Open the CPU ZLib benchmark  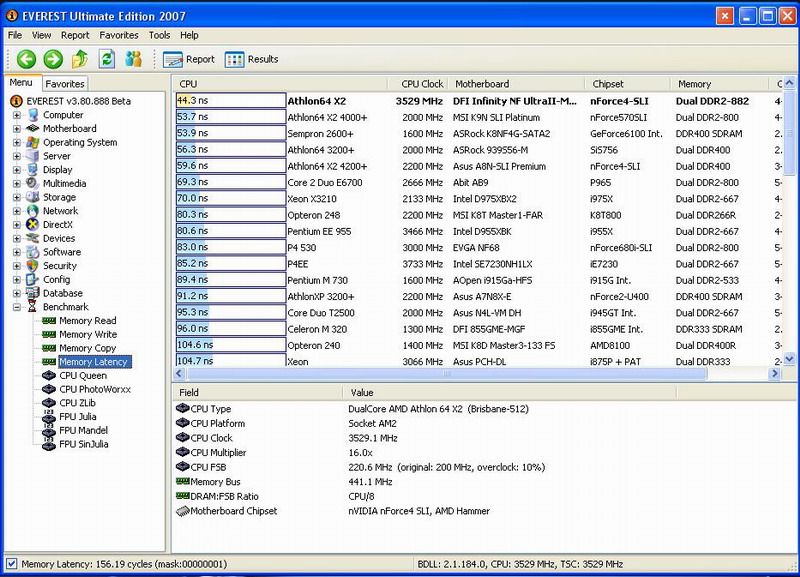[x=77, y=403]
